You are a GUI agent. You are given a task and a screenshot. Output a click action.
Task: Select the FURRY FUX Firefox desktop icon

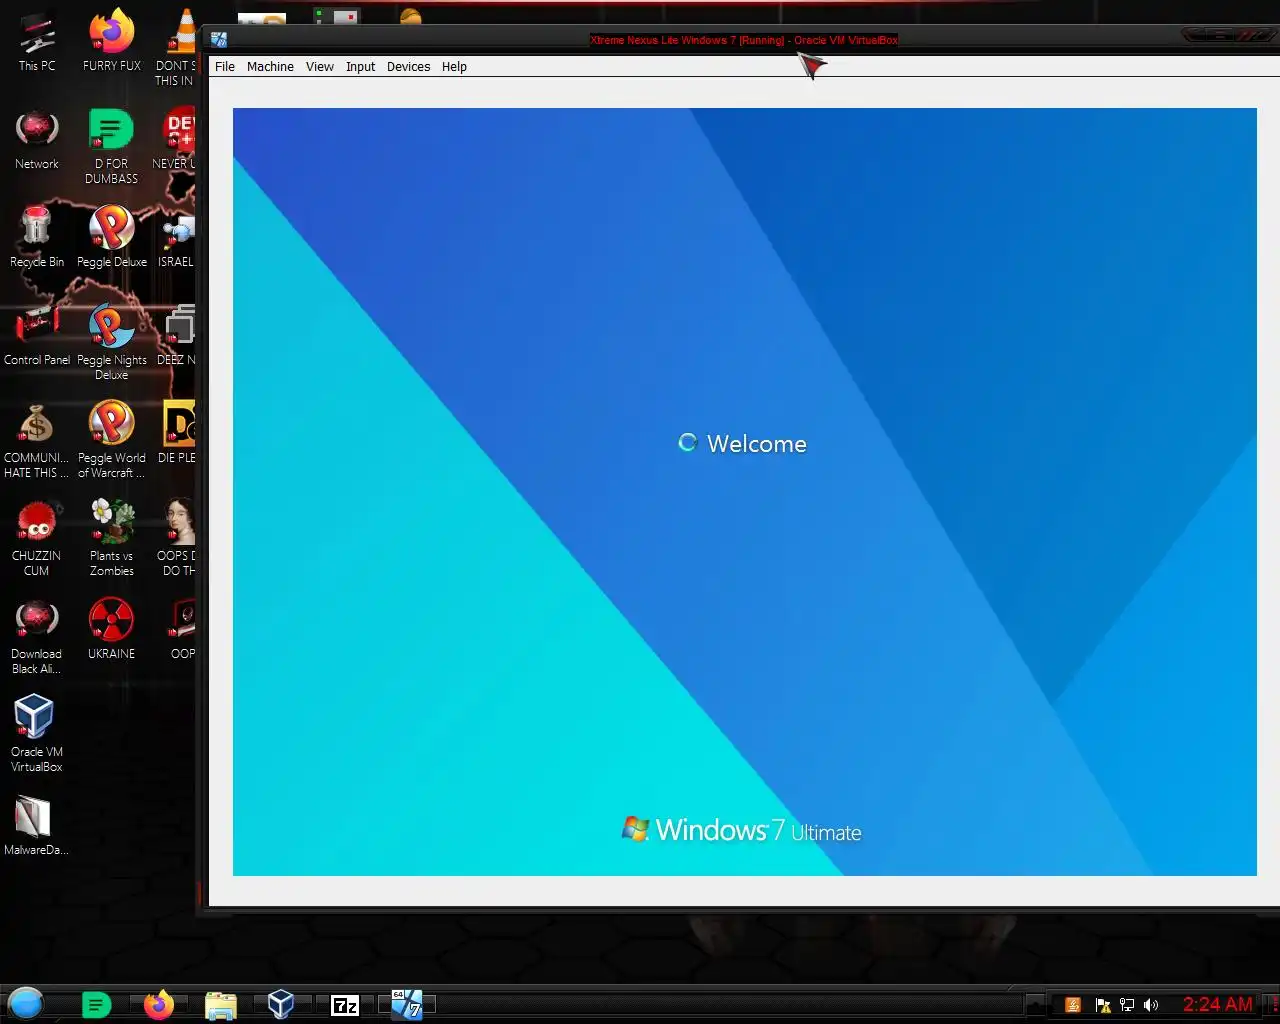click(112, 42)
